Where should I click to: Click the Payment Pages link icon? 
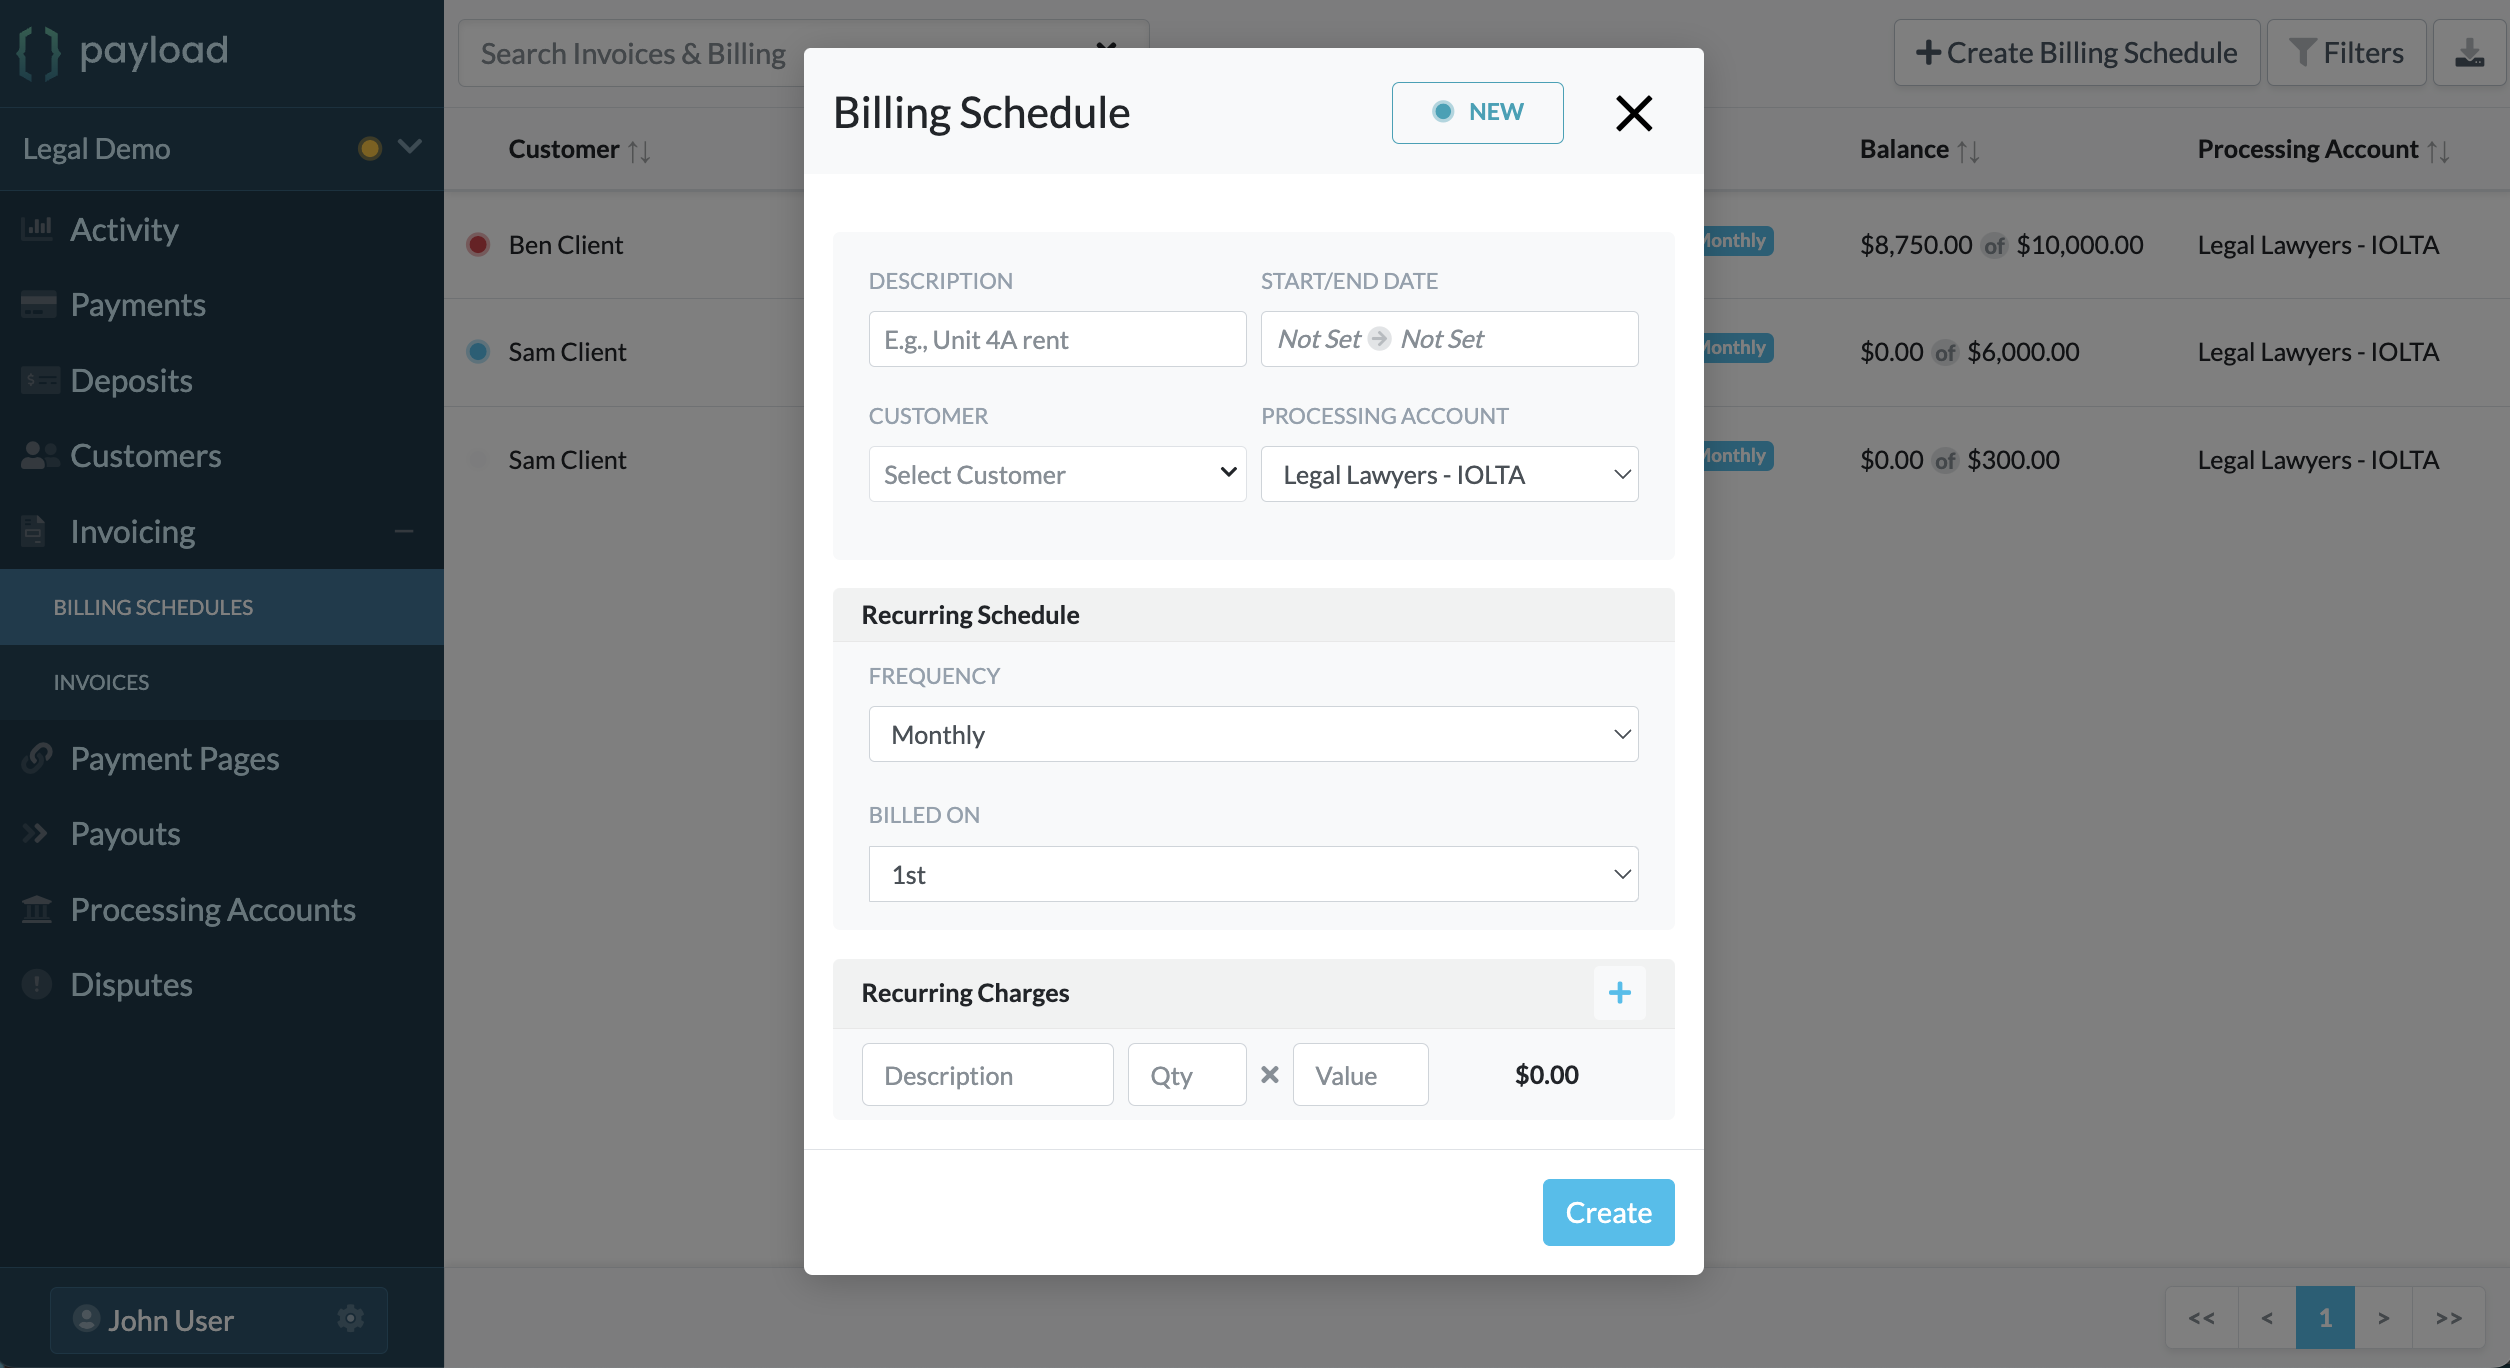click(x=37, y=758)
